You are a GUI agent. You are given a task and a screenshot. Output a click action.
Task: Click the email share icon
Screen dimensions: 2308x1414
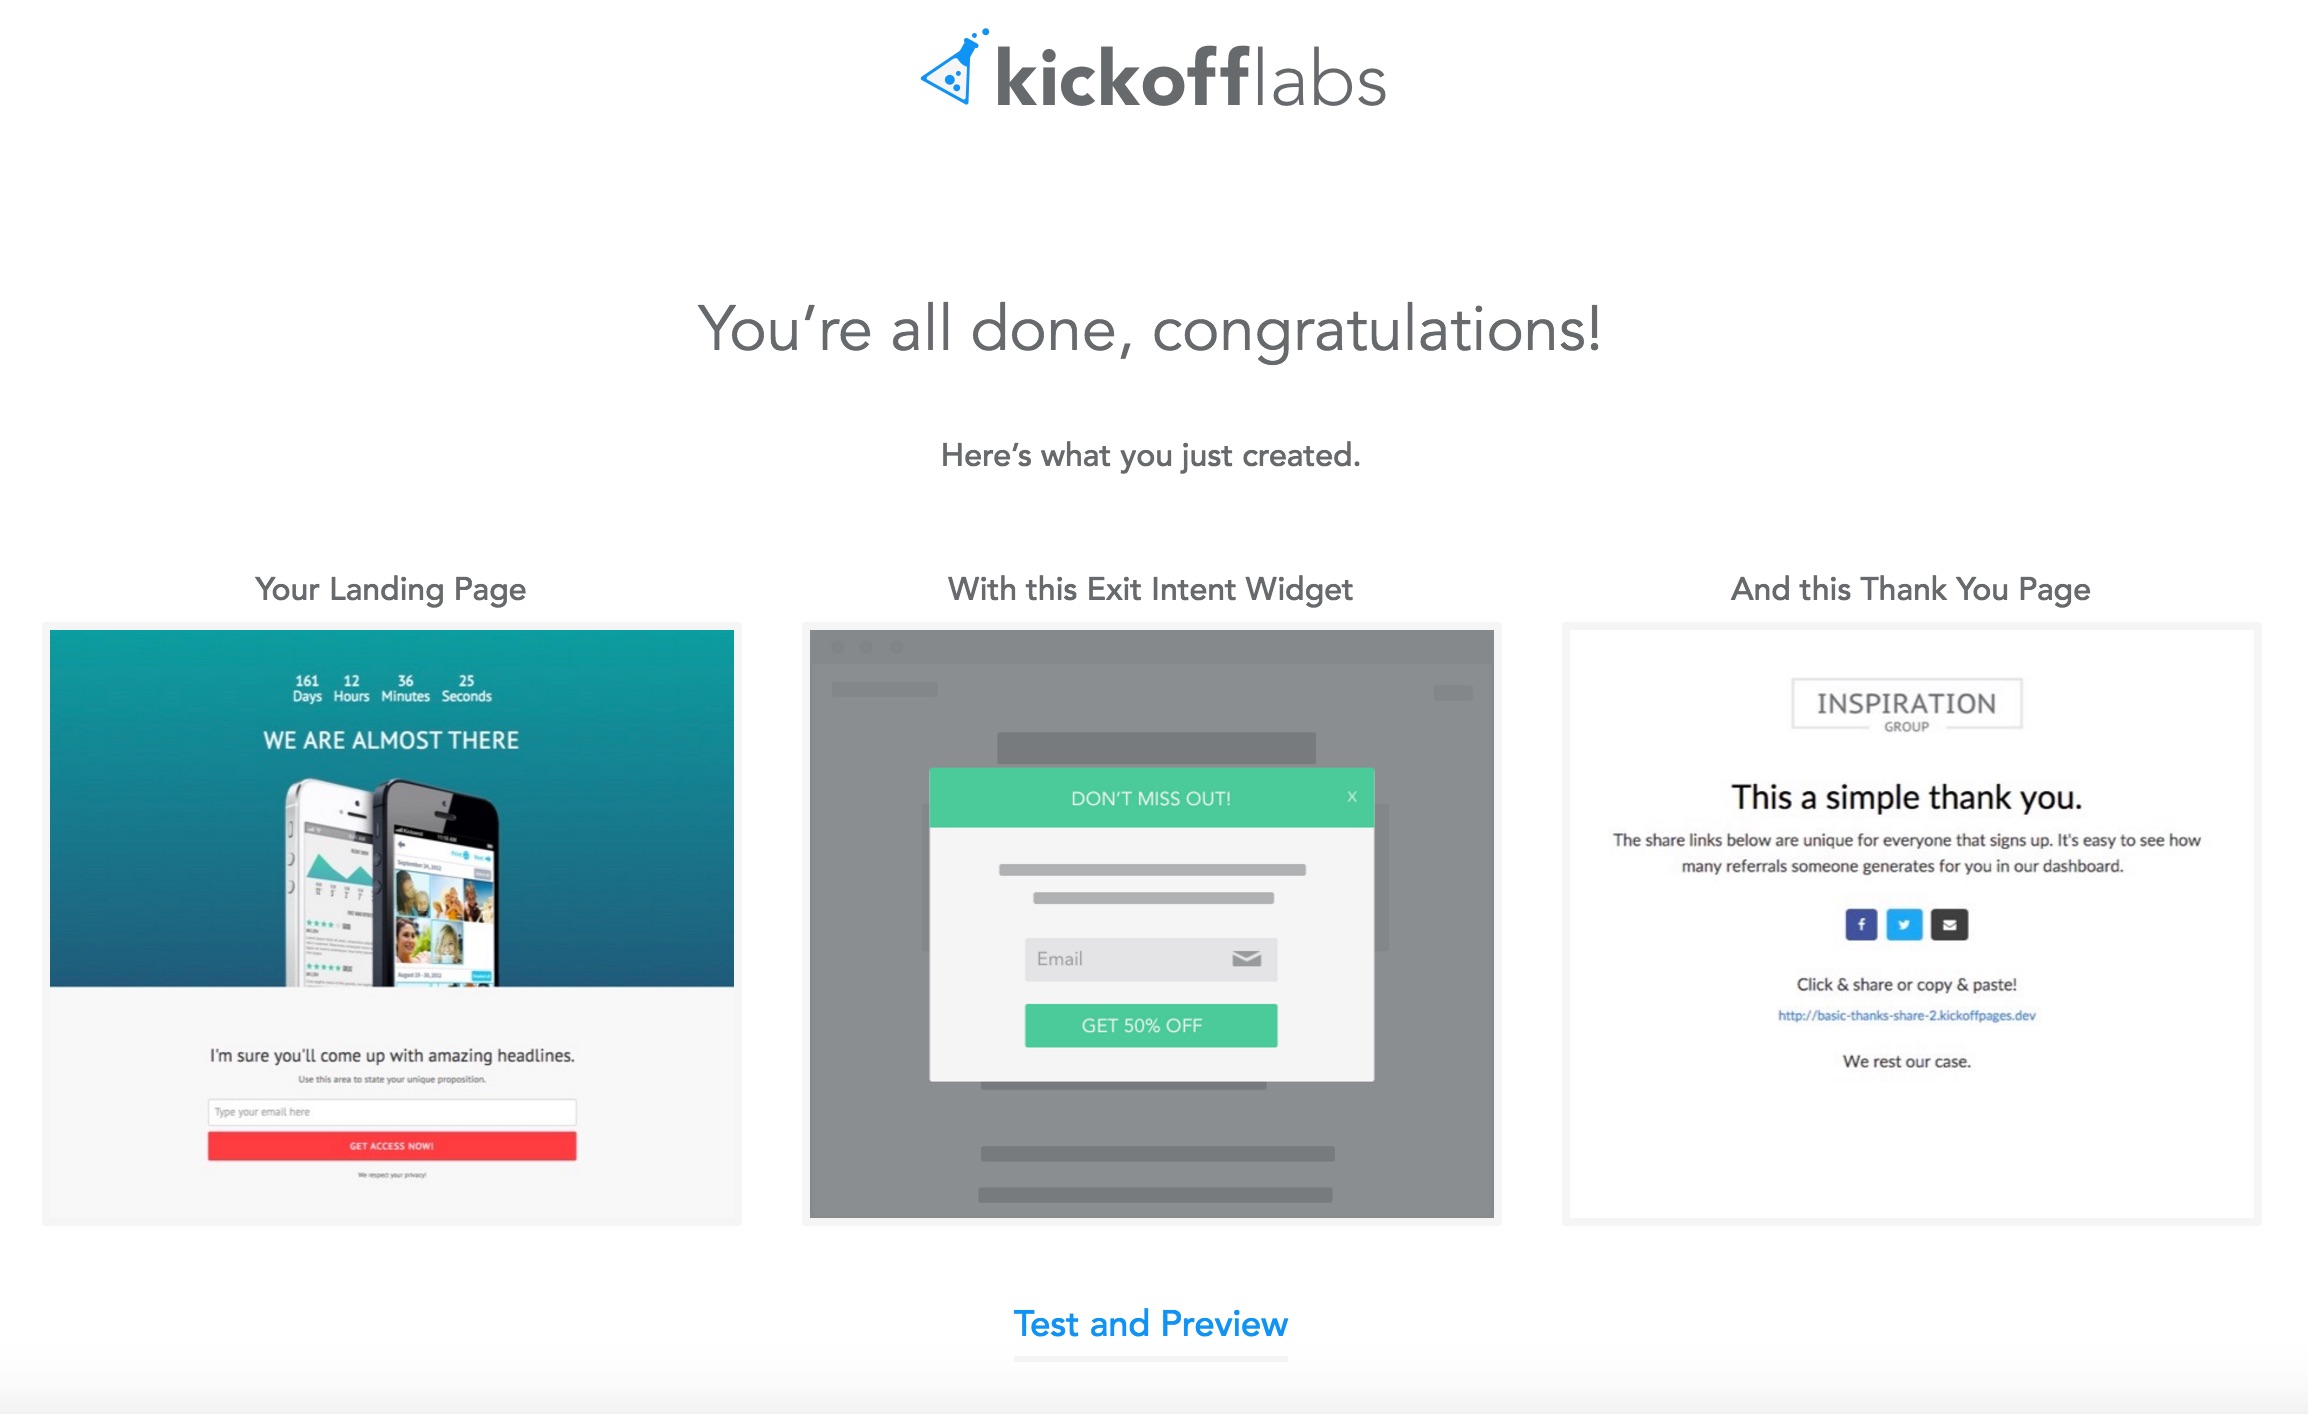click(x=1949, y=925)
